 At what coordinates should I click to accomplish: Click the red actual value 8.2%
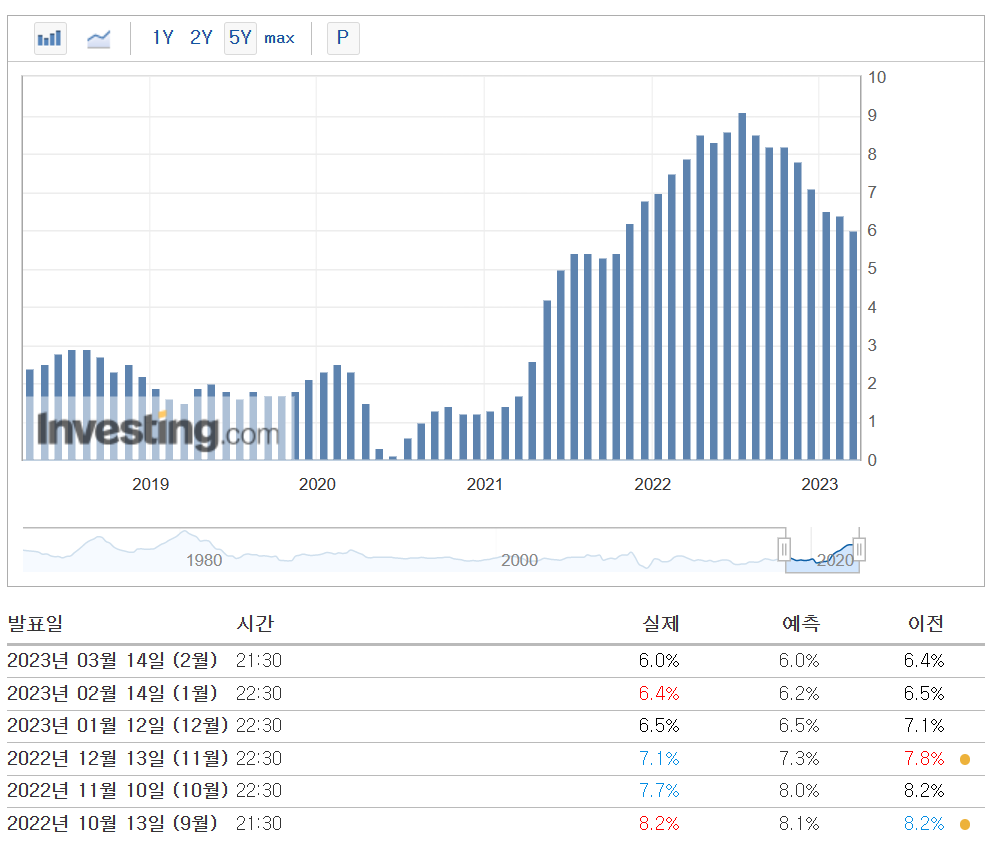659,823
